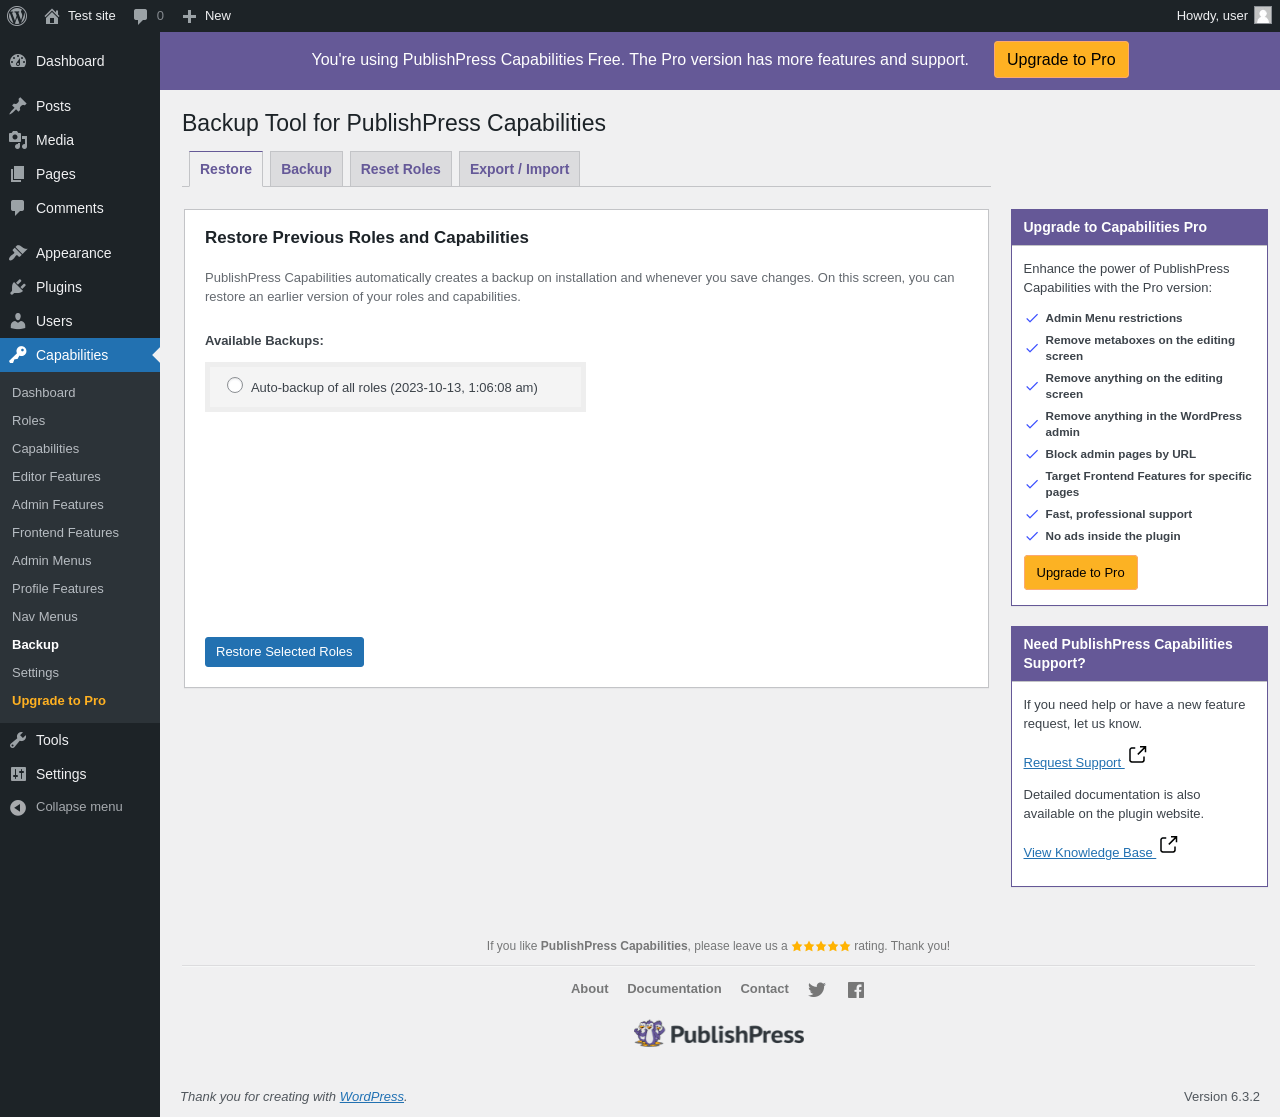The image size is (1280, 1117).
Task: Click the Posts pushpin icon
Action: [18, 106]
